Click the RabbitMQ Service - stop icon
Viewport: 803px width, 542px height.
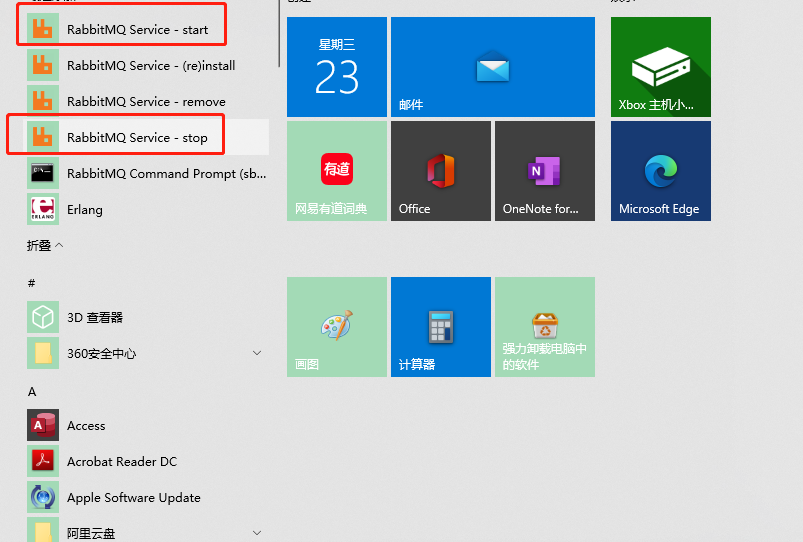click(x=43, y=137)
